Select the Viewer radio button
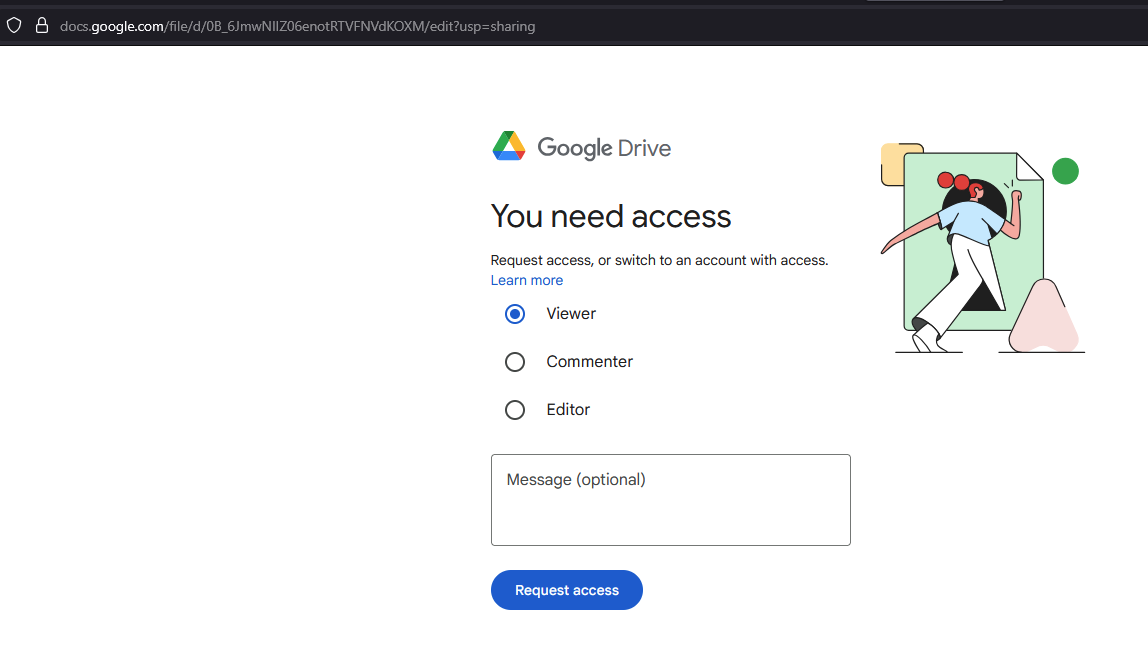Screen dimensions: 1148x649 pyautogui.click(x=515, y=314)
